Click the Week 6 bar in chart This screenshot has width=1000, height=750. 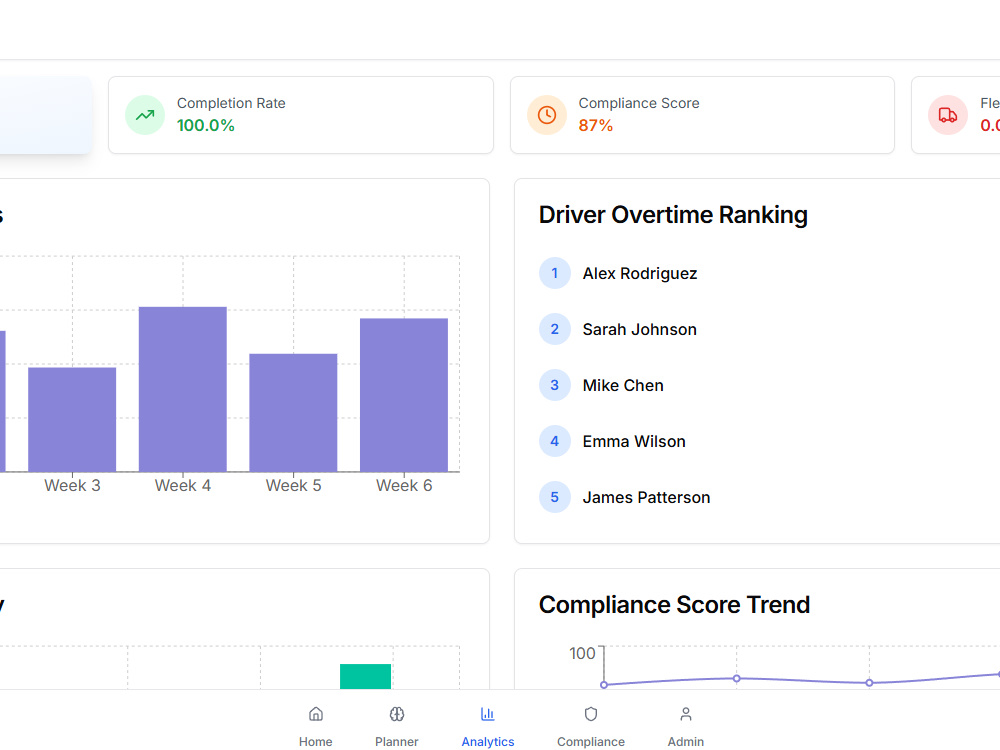click(x=404, y=395)
